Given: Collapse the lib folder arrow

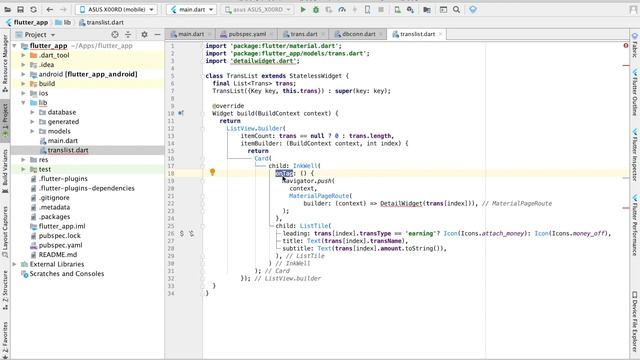Looking at the screenshot, I should coord(24,103).
